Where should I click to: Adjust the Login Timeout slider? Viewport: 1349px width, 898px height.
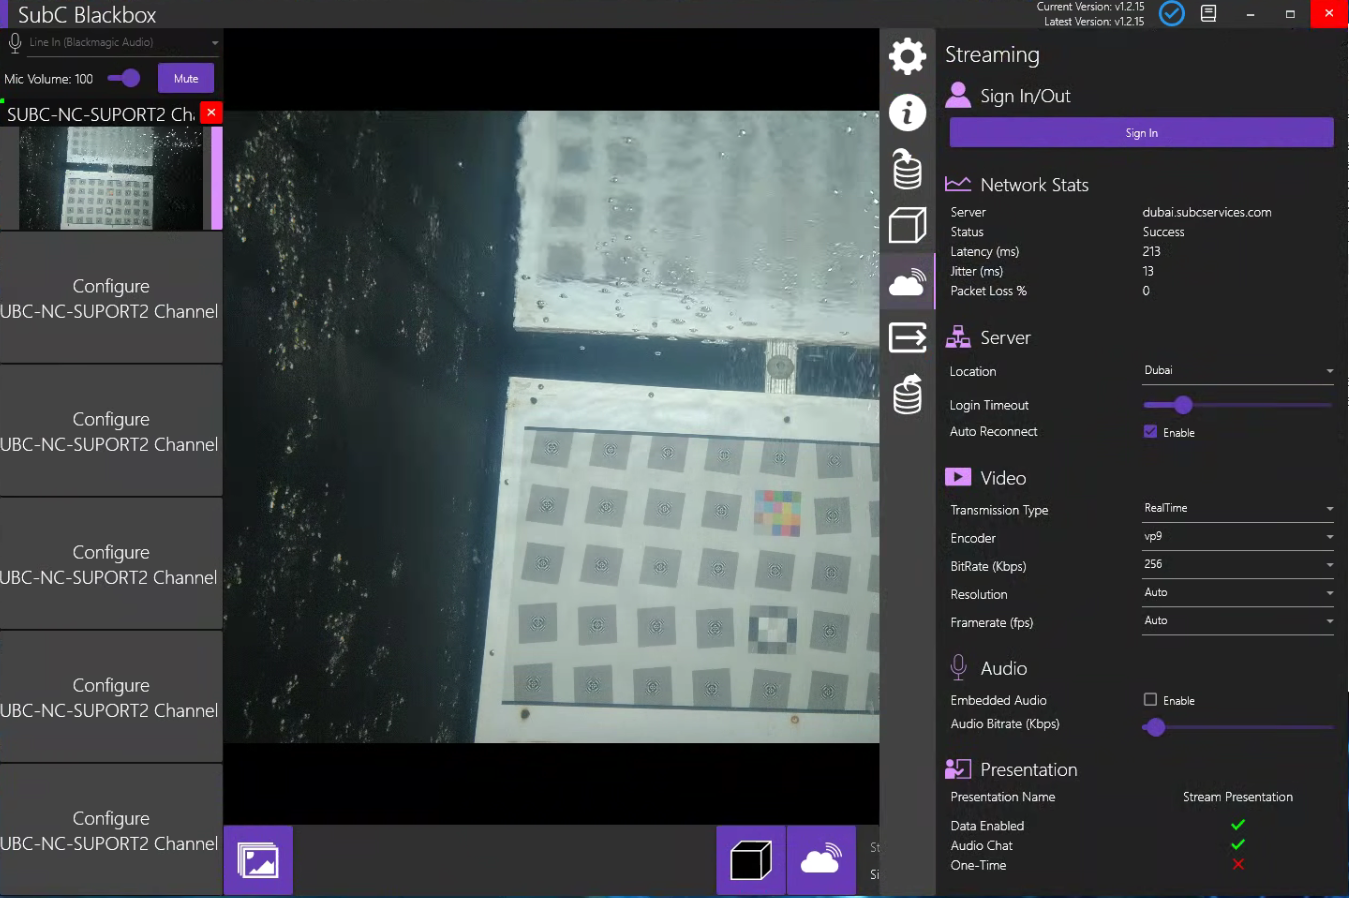click(x=1183, y=405)
